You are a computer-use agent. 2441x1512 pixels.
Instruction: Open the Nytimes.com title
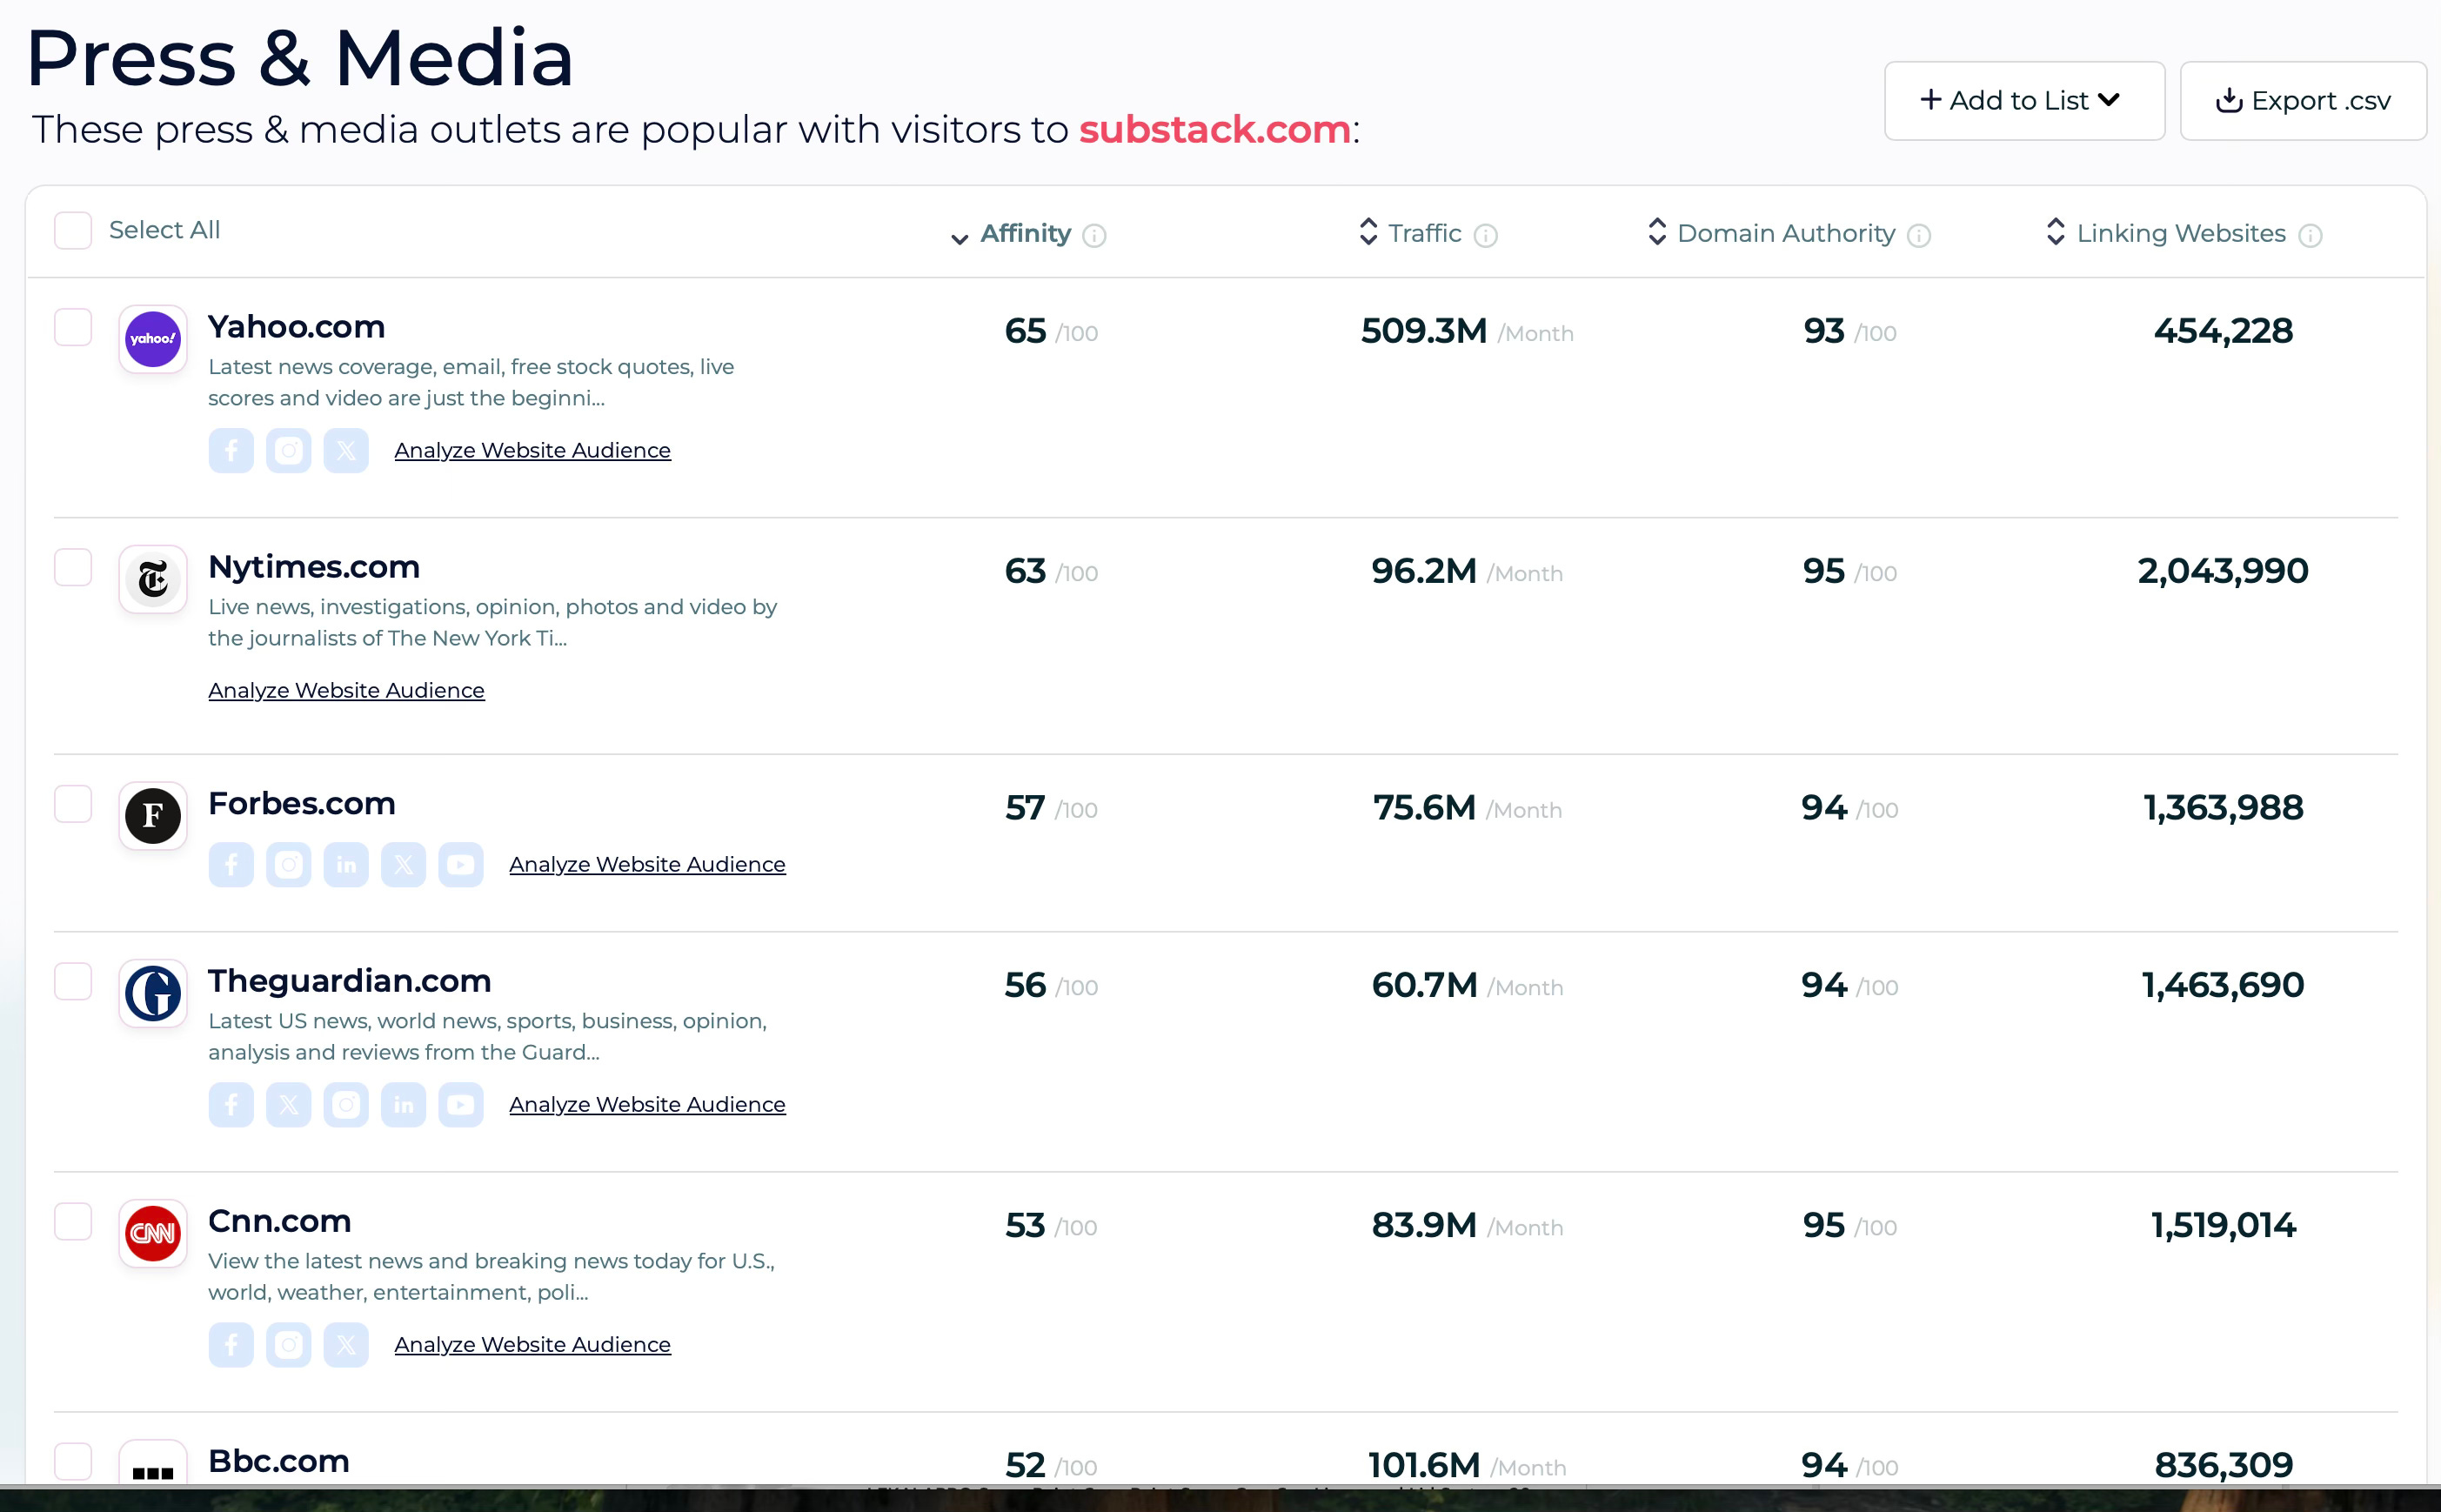(314, 567)
